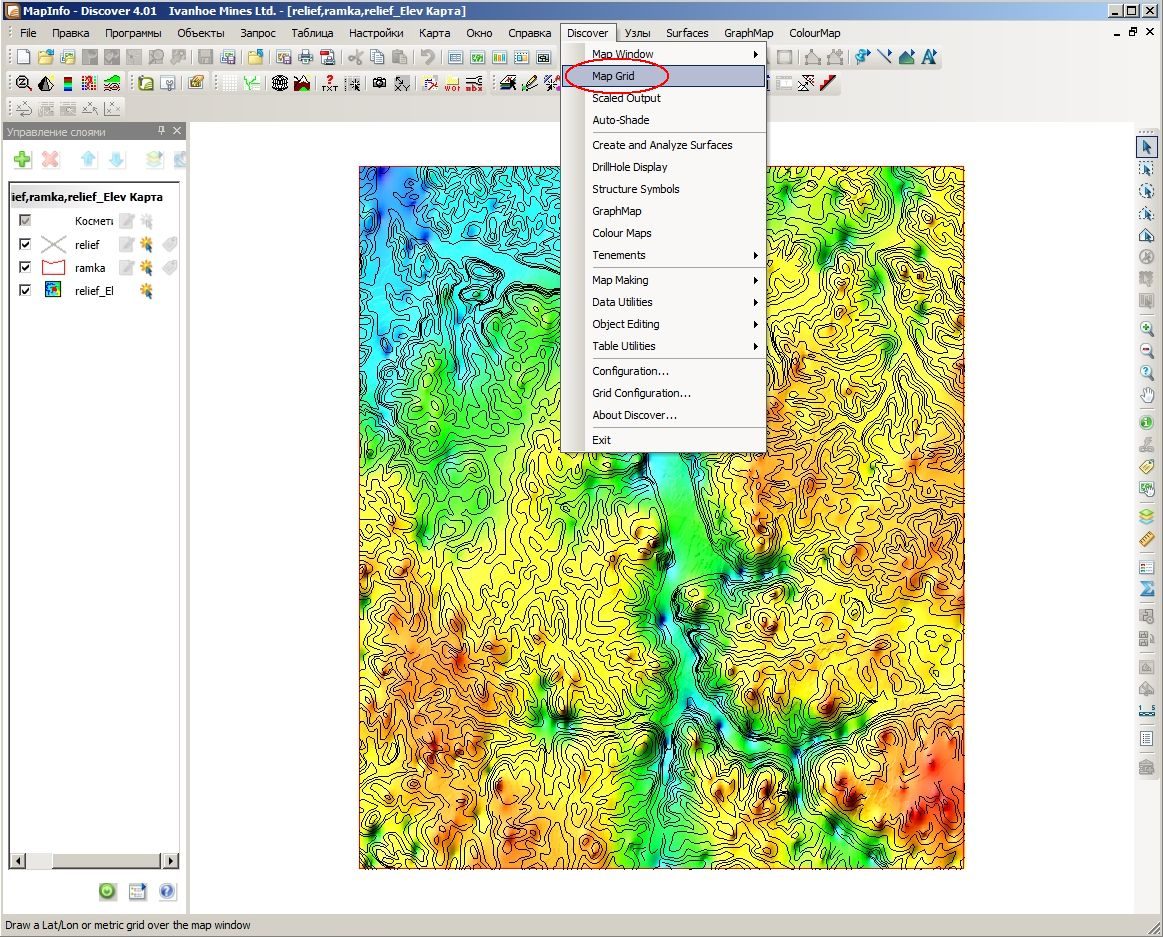Click the camera snapshot toolbar icon

click(379, 83)
